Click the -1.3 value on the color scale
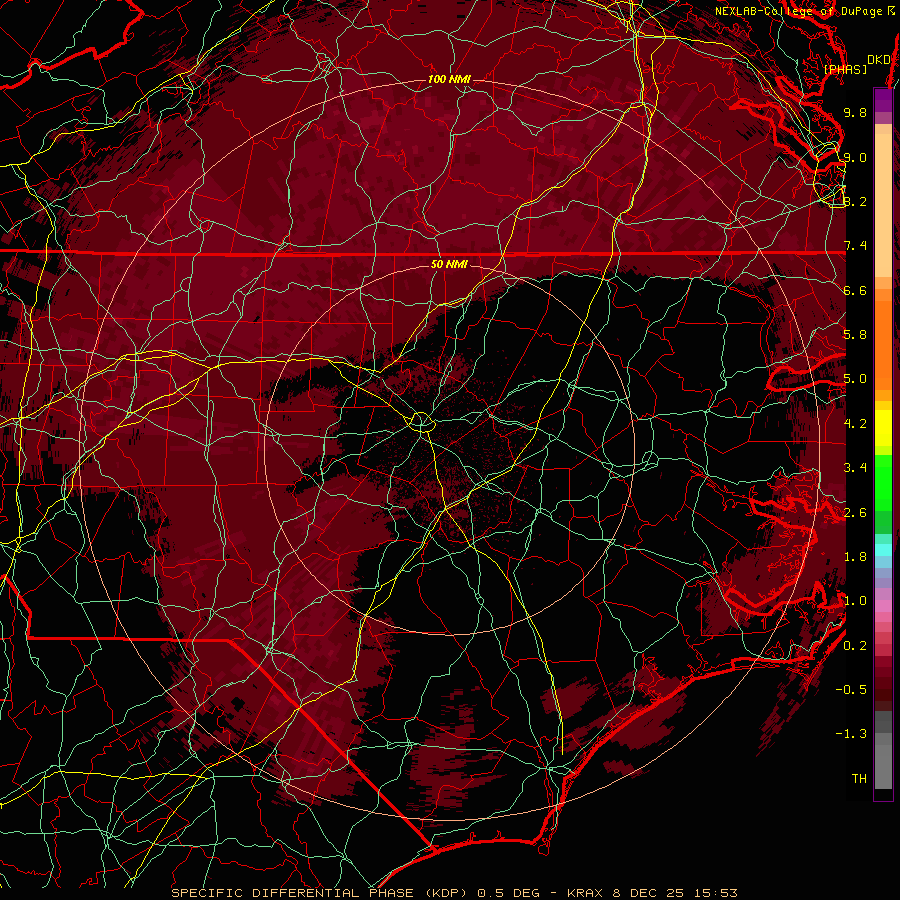Viewport: 900px width, 900px height. click(851, 734)
